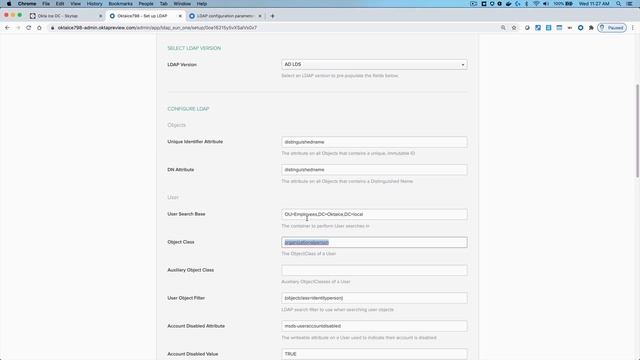The width and height of the screenshot is (640, 360).
Task: Click the Bluetooth menu bar icon
Action: [x=527, y=4]
